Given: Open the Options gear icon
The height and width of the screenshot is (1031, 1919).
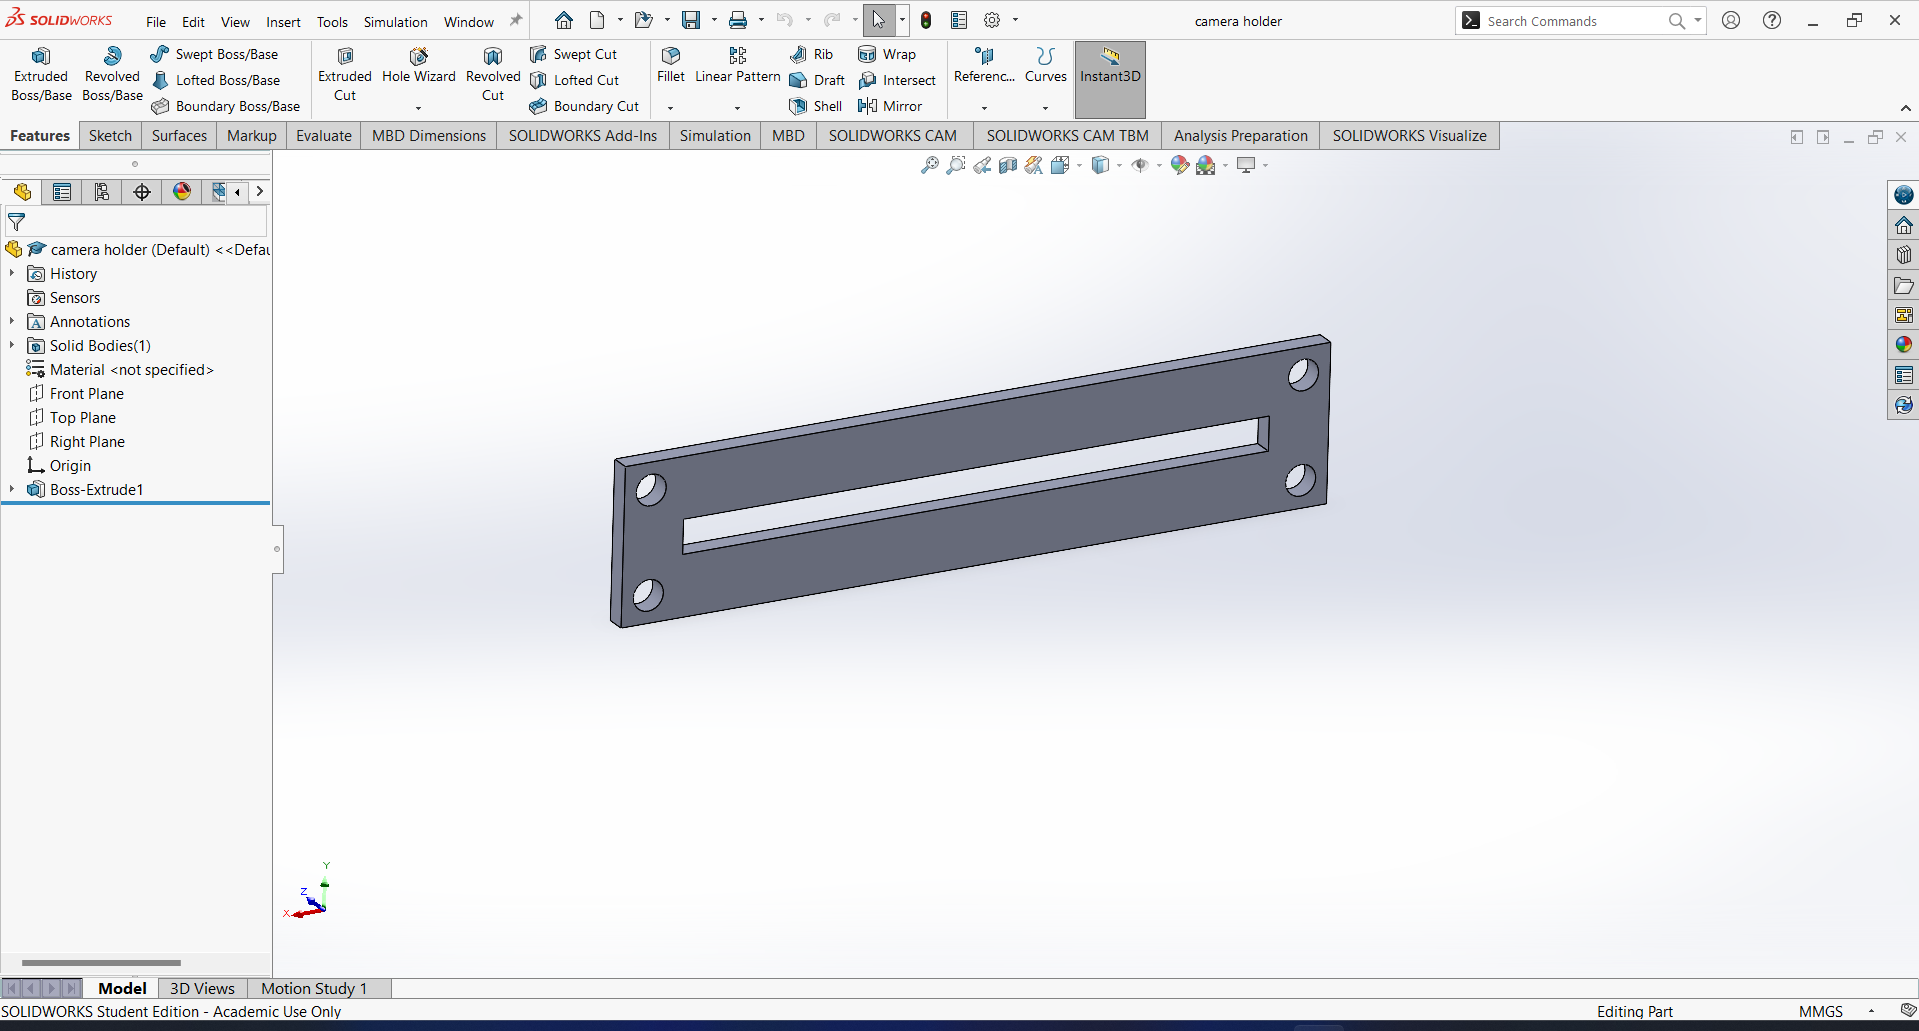Looking at the screenshot, I should tap(992, 20).
